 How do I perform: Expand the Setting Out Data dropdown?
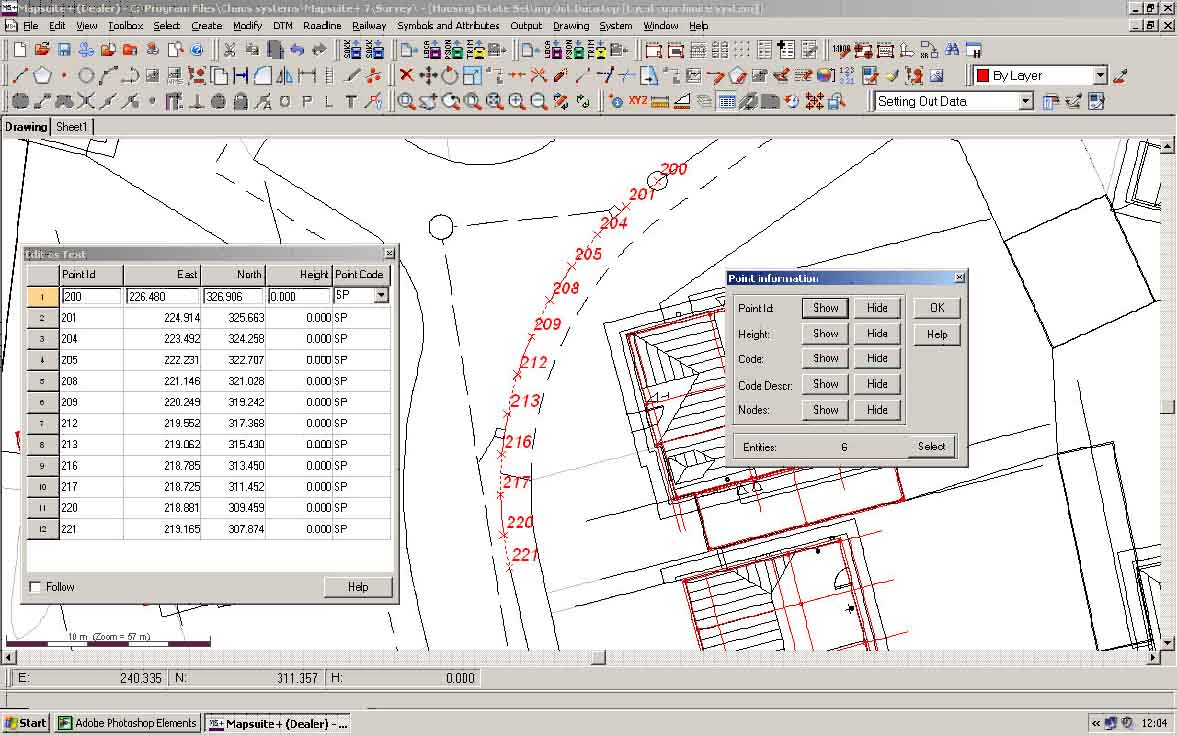[1024, 100]
